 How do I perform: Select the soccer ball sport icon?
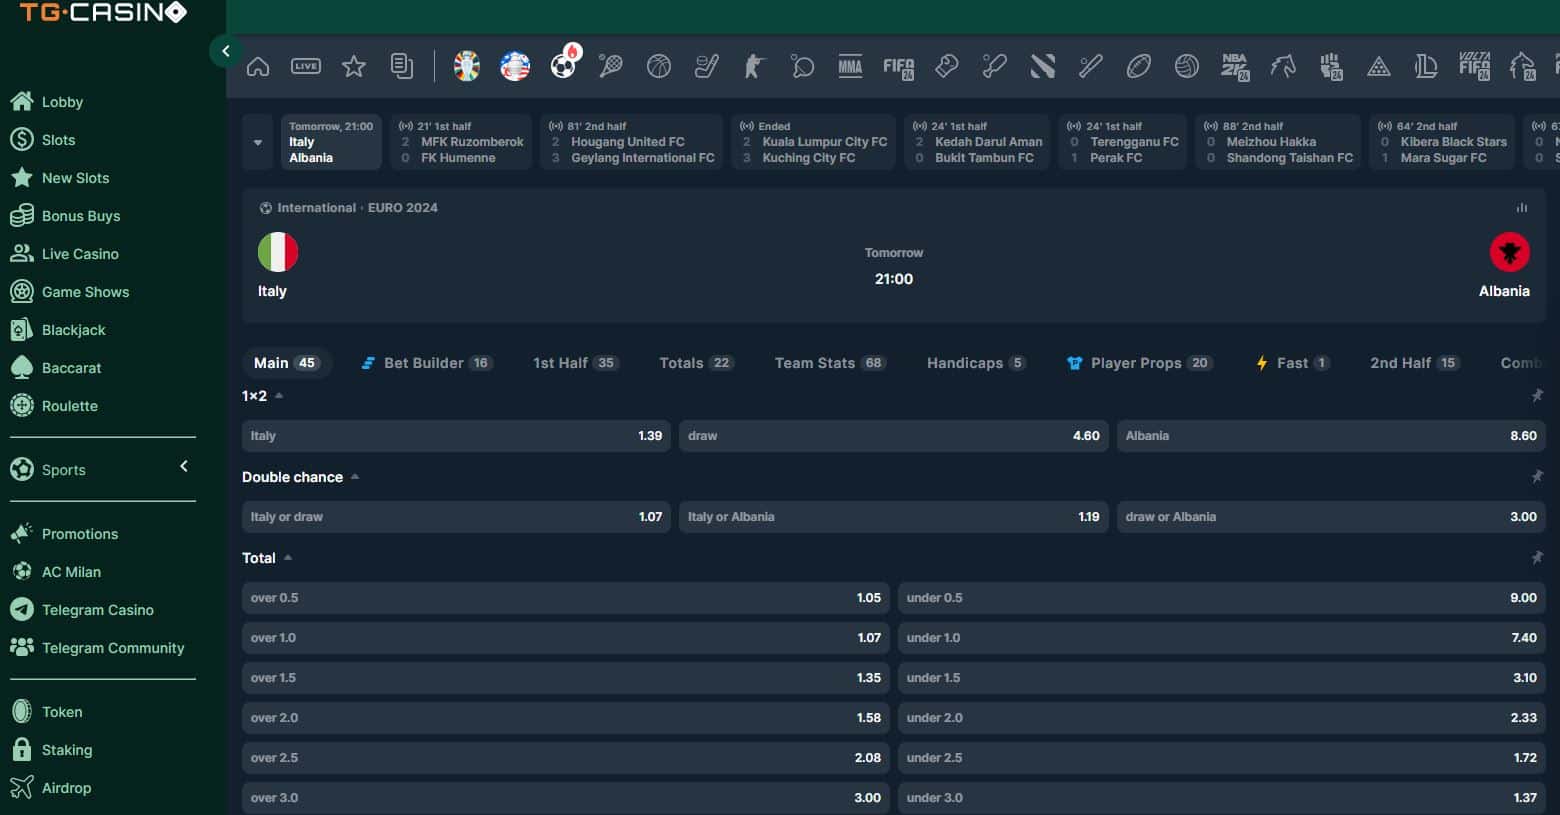(x=564, y=65)
